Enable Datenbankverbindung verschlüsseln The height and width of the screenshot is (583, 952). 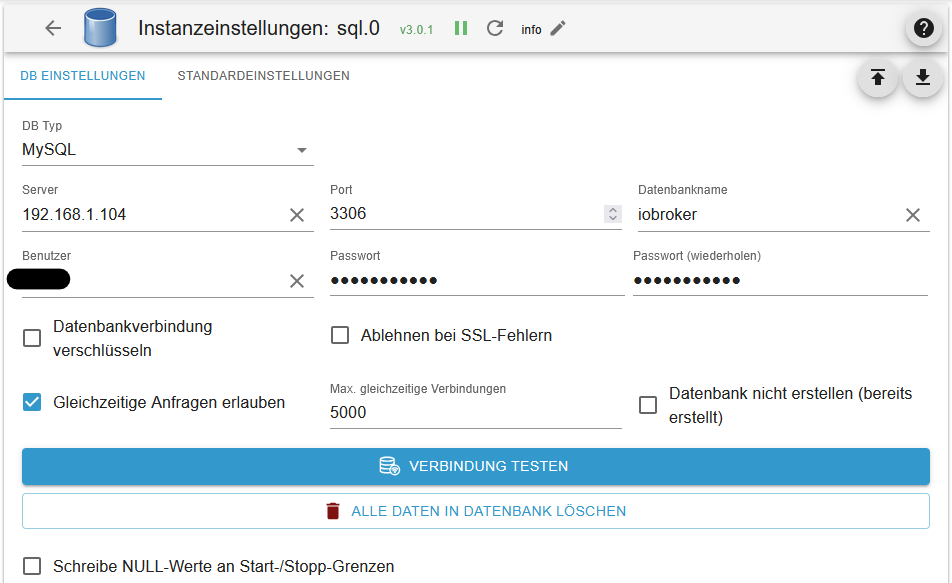31,337
